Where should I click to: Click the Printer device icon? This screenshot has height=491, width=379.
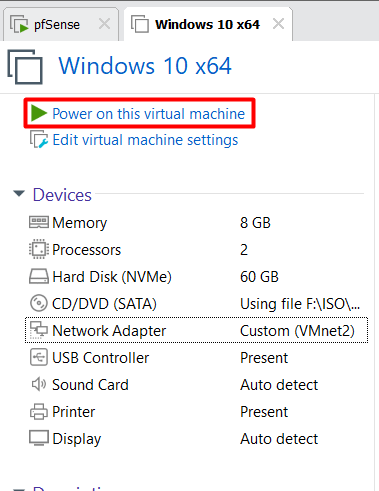[39, 411]
